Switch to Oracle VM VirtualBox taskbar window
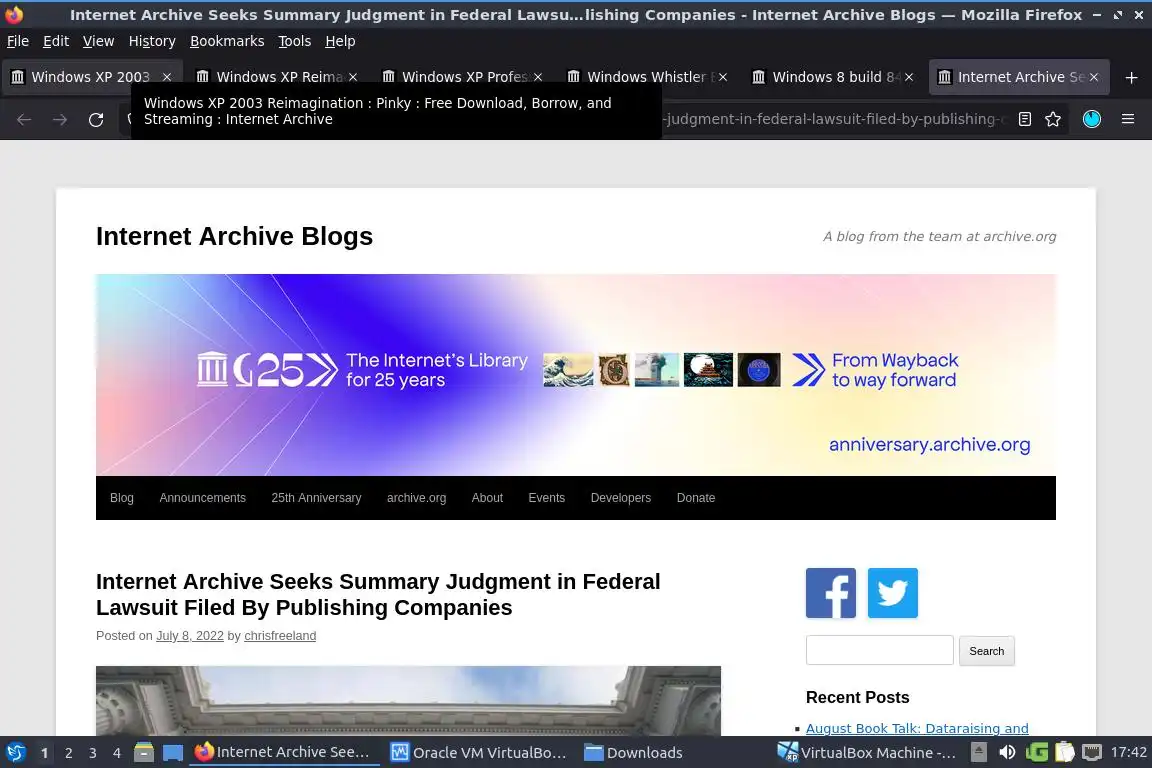 [x=478, y=753]
